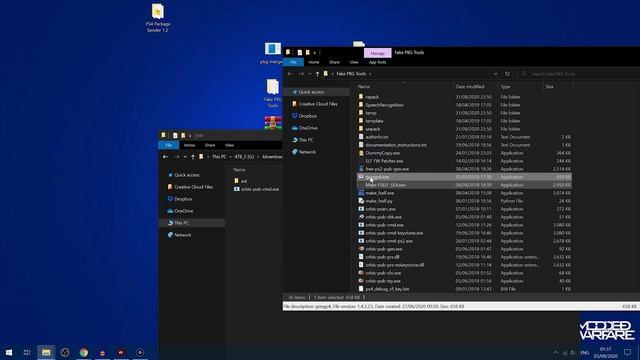The height and width of the screenshot is (360, 640).
Task: Select the repack folder
Action: [372, 97]
